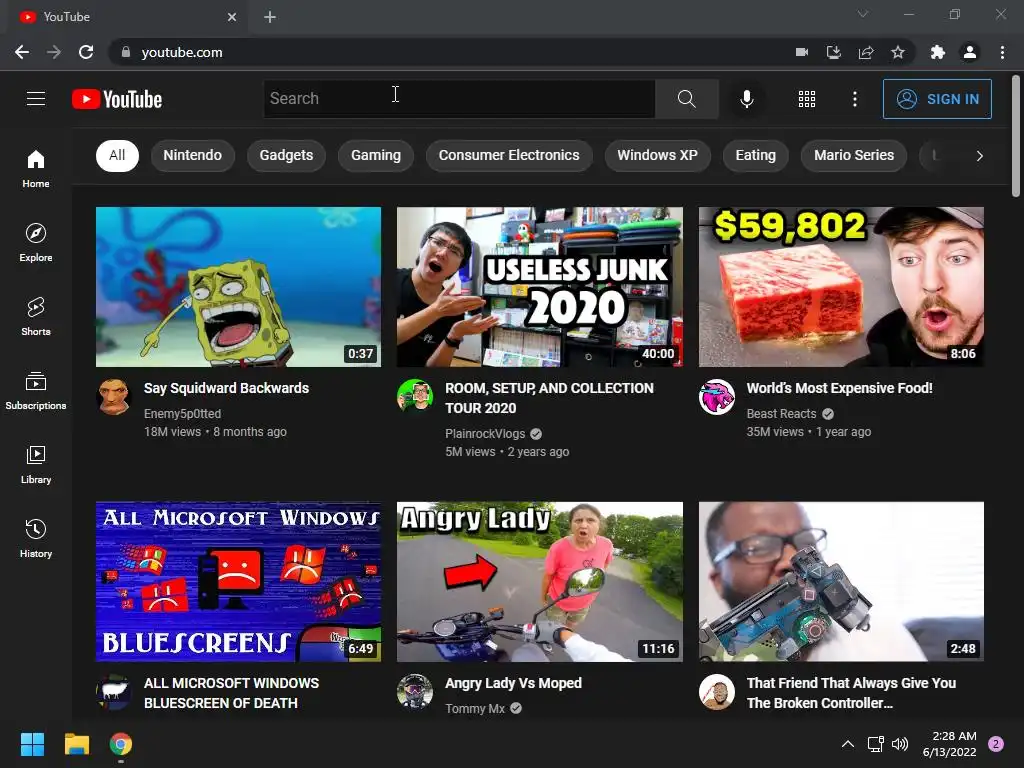Open Say Squidward Backwards video title

click(226, 388)
